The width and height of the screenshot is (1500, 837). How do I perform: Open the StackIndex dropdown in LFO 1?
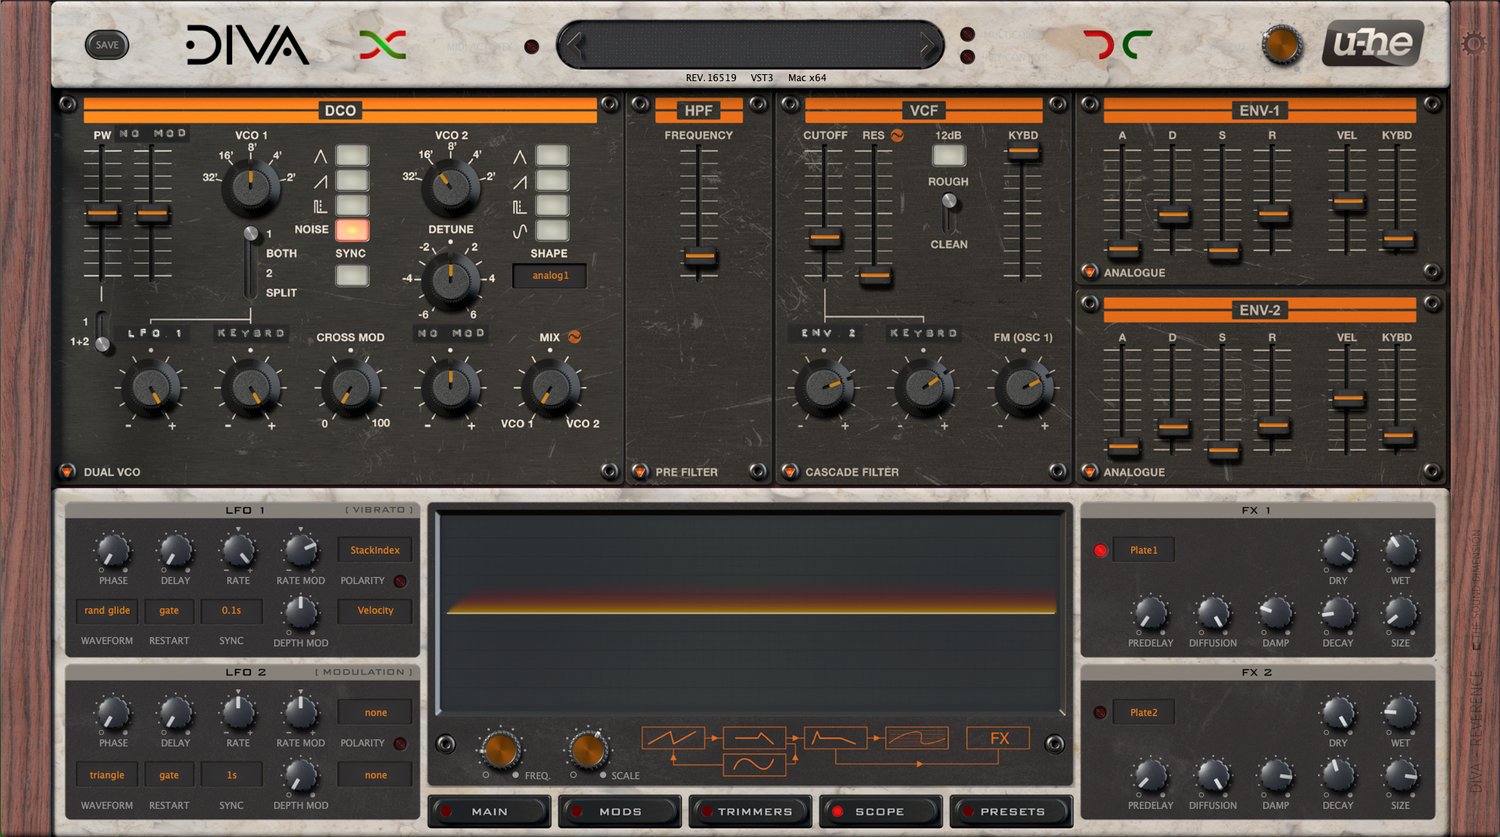(375, 550)
